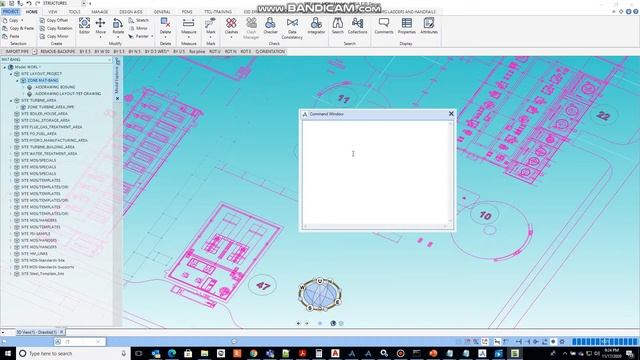Collapse SITE TURBINE_AREA node
640x360 pixels.
point(11,100)
